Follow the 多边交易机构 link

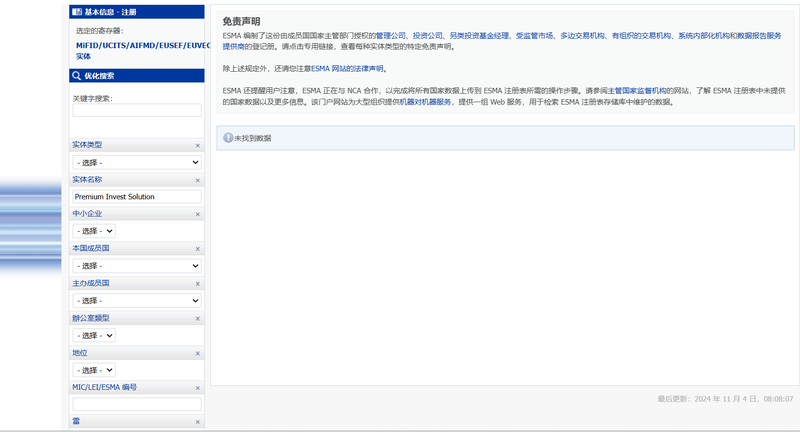click(582, 36)
